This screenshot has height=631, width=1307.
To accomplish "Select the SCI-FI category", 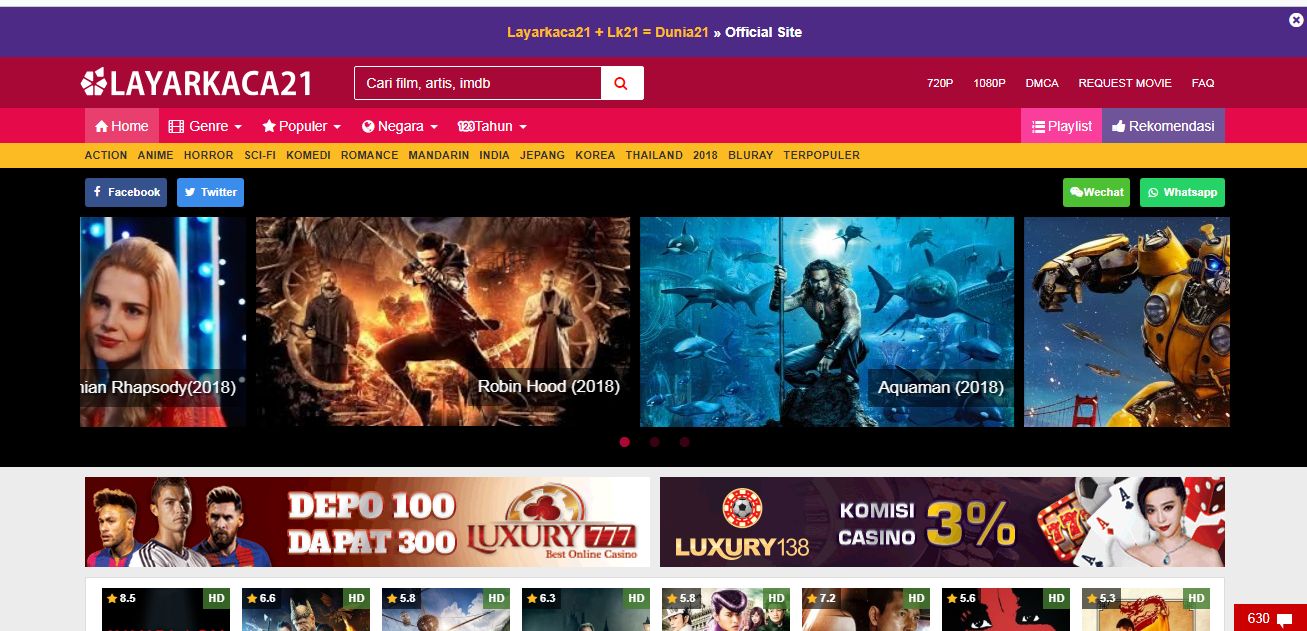I will coord(260,155).
